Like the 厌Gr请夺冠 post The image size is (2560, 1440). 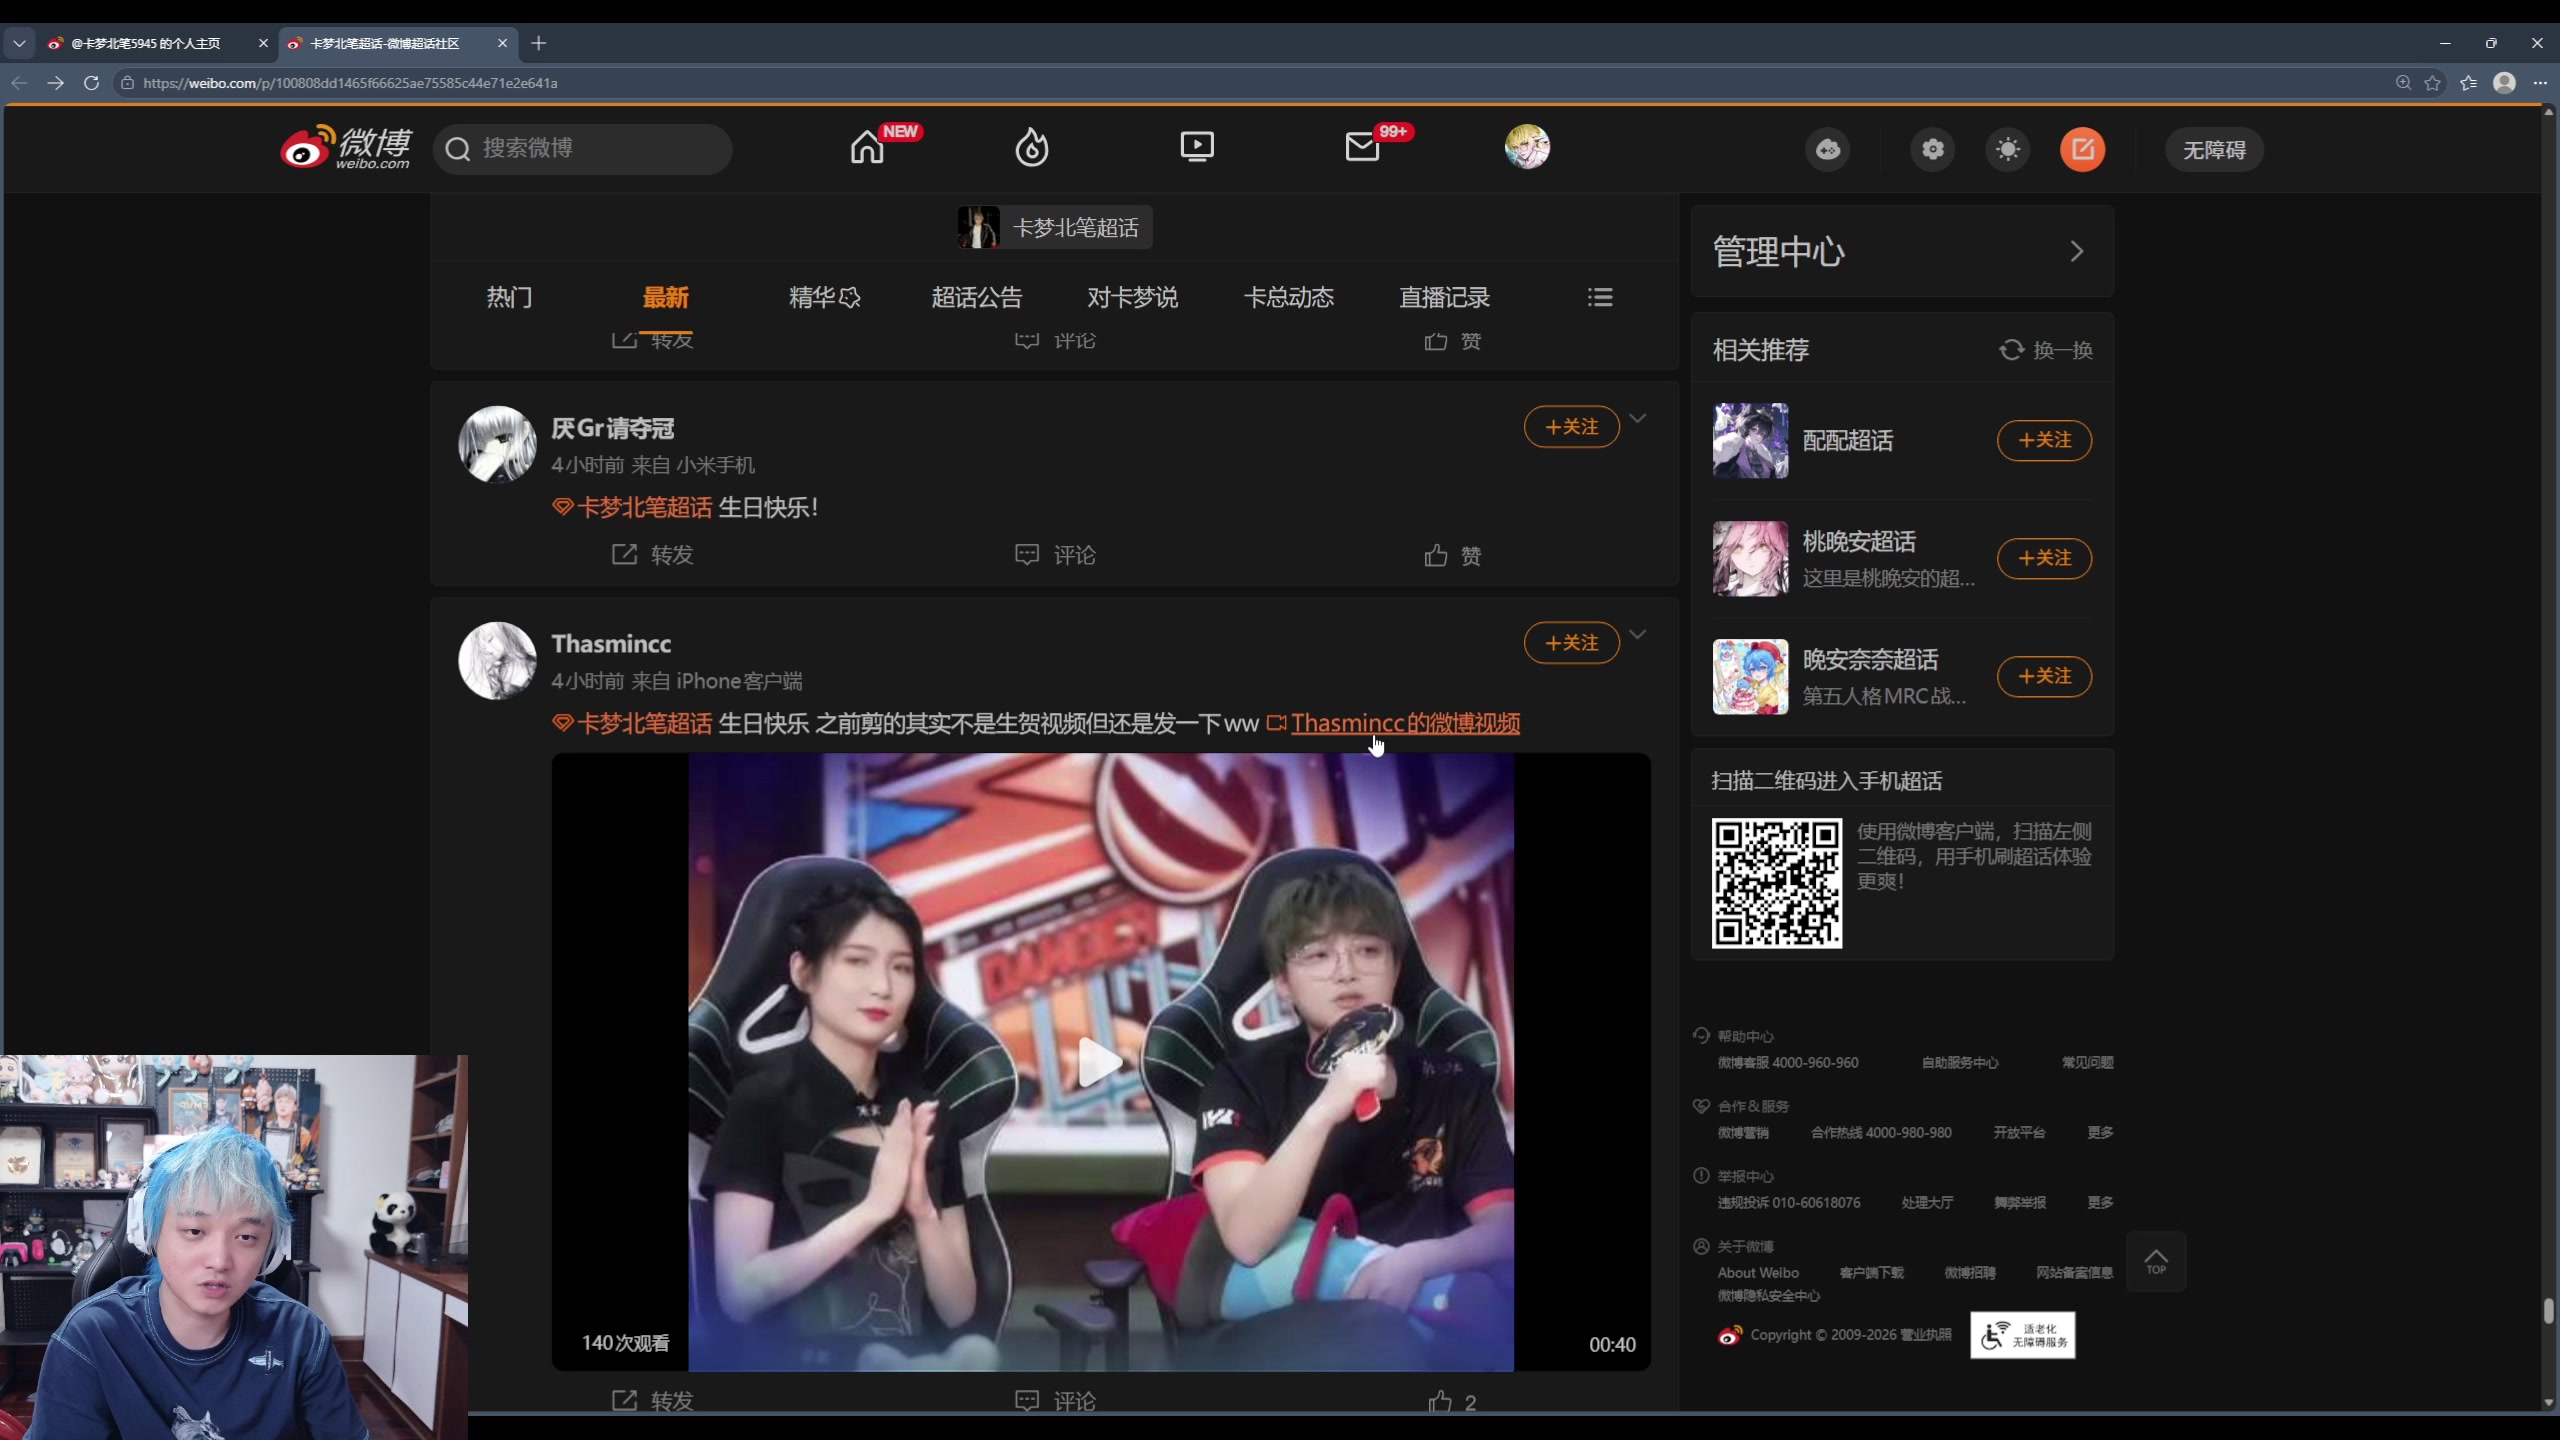pos(1436,555)
